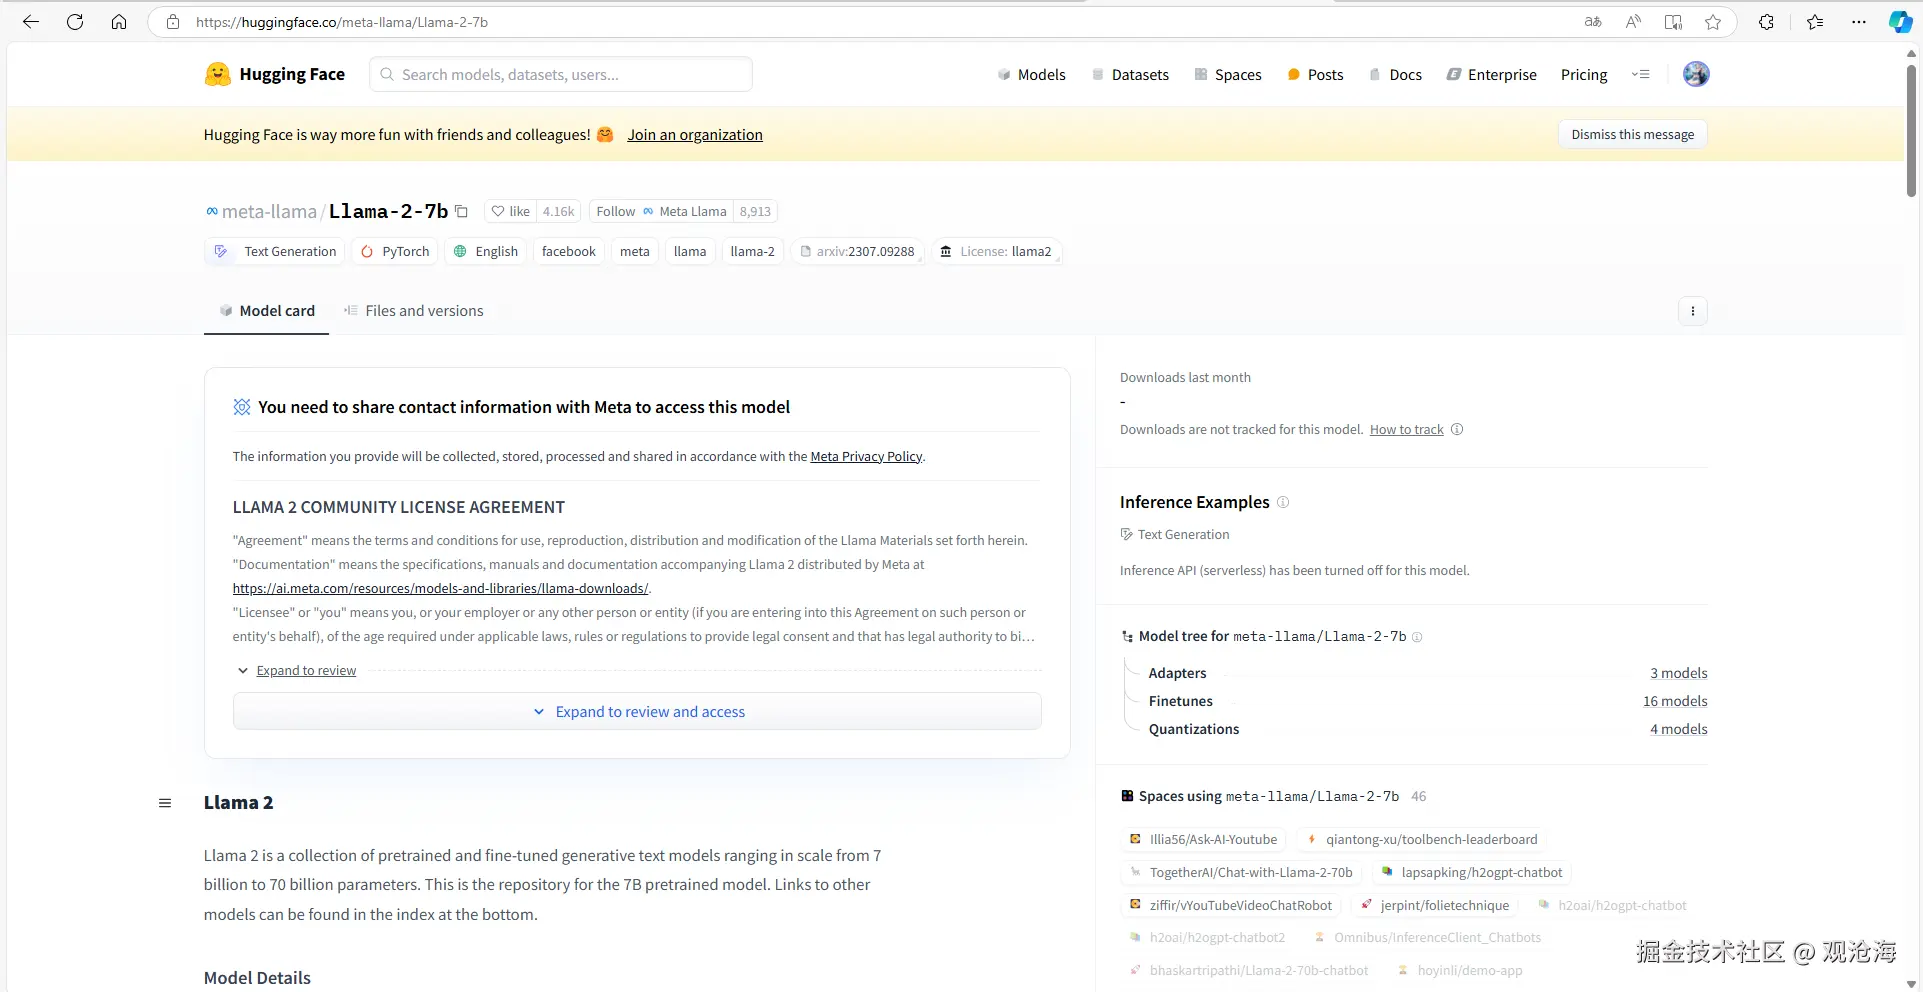Open split screen view
This screenshot has width=1923, height=992.
[x=1673, y=22]
